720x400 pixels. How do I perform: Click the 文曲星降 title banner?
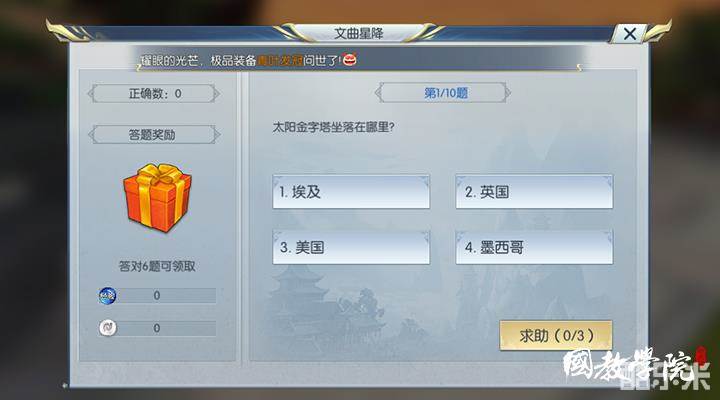pyautogui.click(x=359, y=33)
